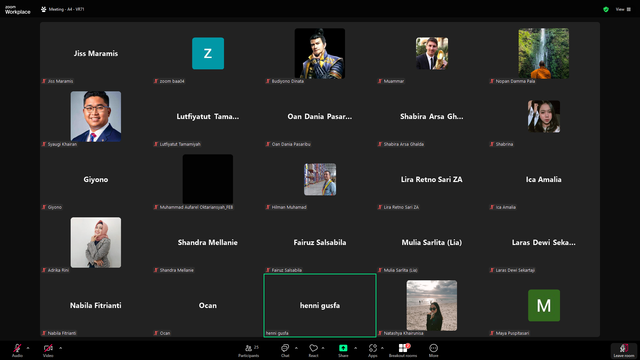
Task: Expand the audio options caret
Action: (x=28, y=348)
